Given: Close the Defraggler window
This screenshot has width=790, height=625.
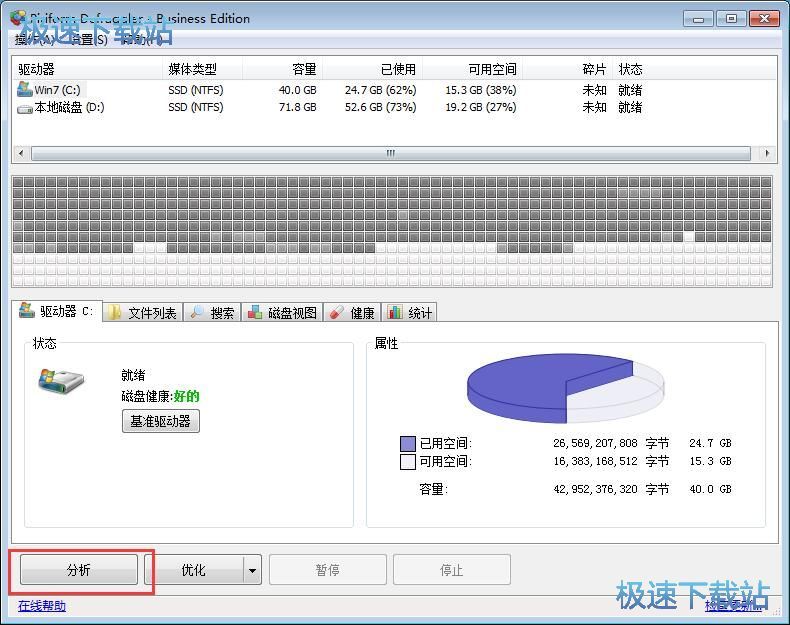Looking at the screenshot, I should [764, 19].
